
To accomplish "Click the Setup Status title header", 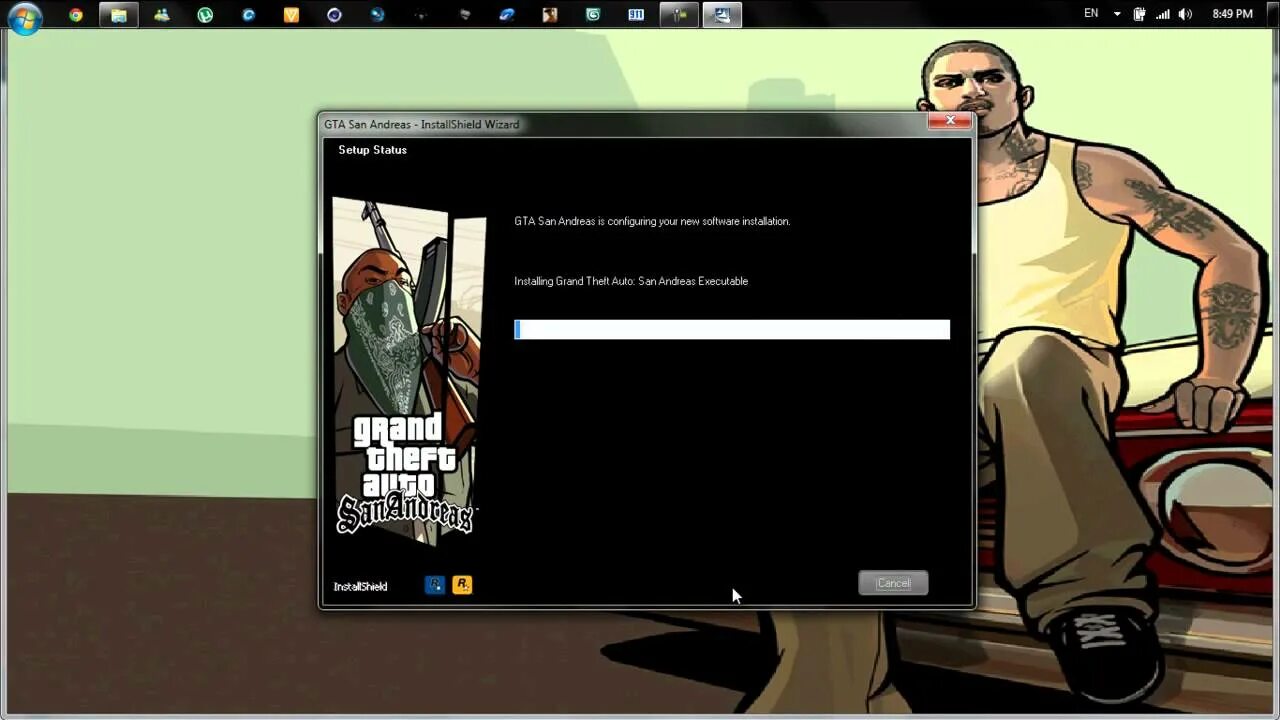I will (372, 149).
